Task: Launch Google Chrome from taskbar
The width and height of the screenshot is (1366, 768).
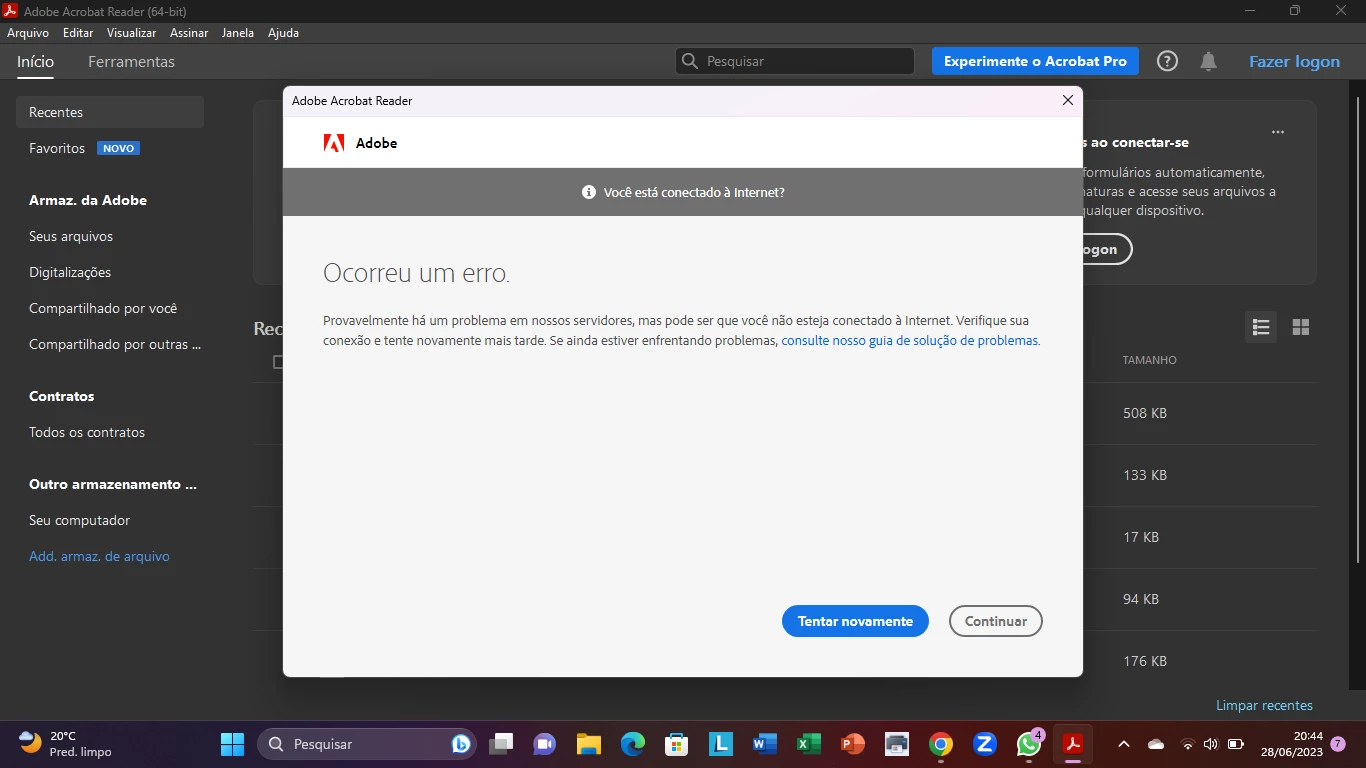Action: pos(940,744)
